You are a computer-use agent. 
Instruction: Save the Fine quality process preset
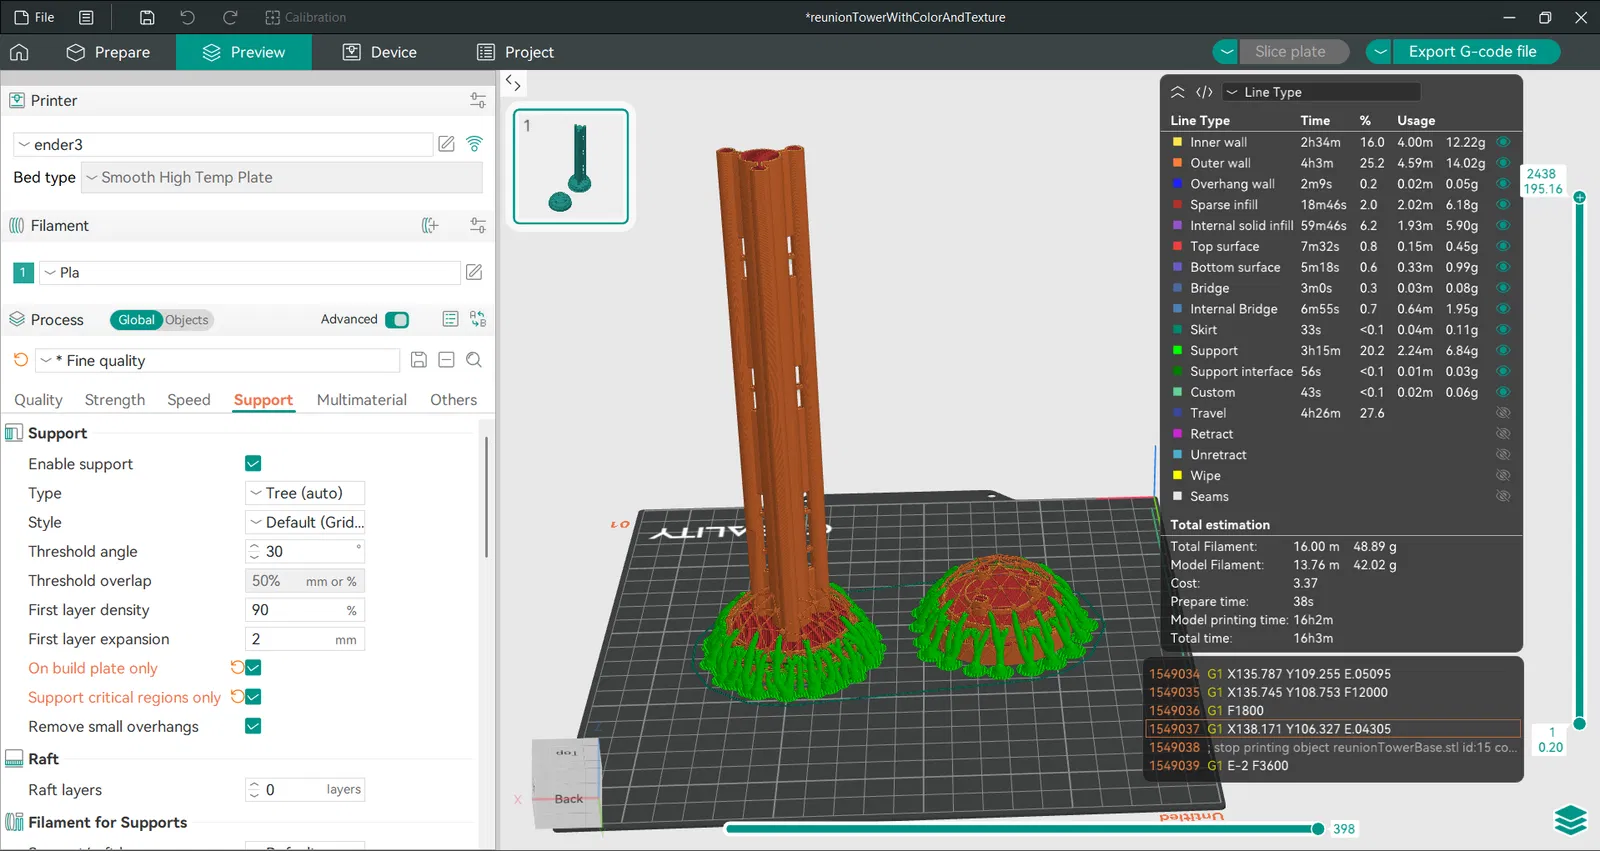[x=419, y=360]
